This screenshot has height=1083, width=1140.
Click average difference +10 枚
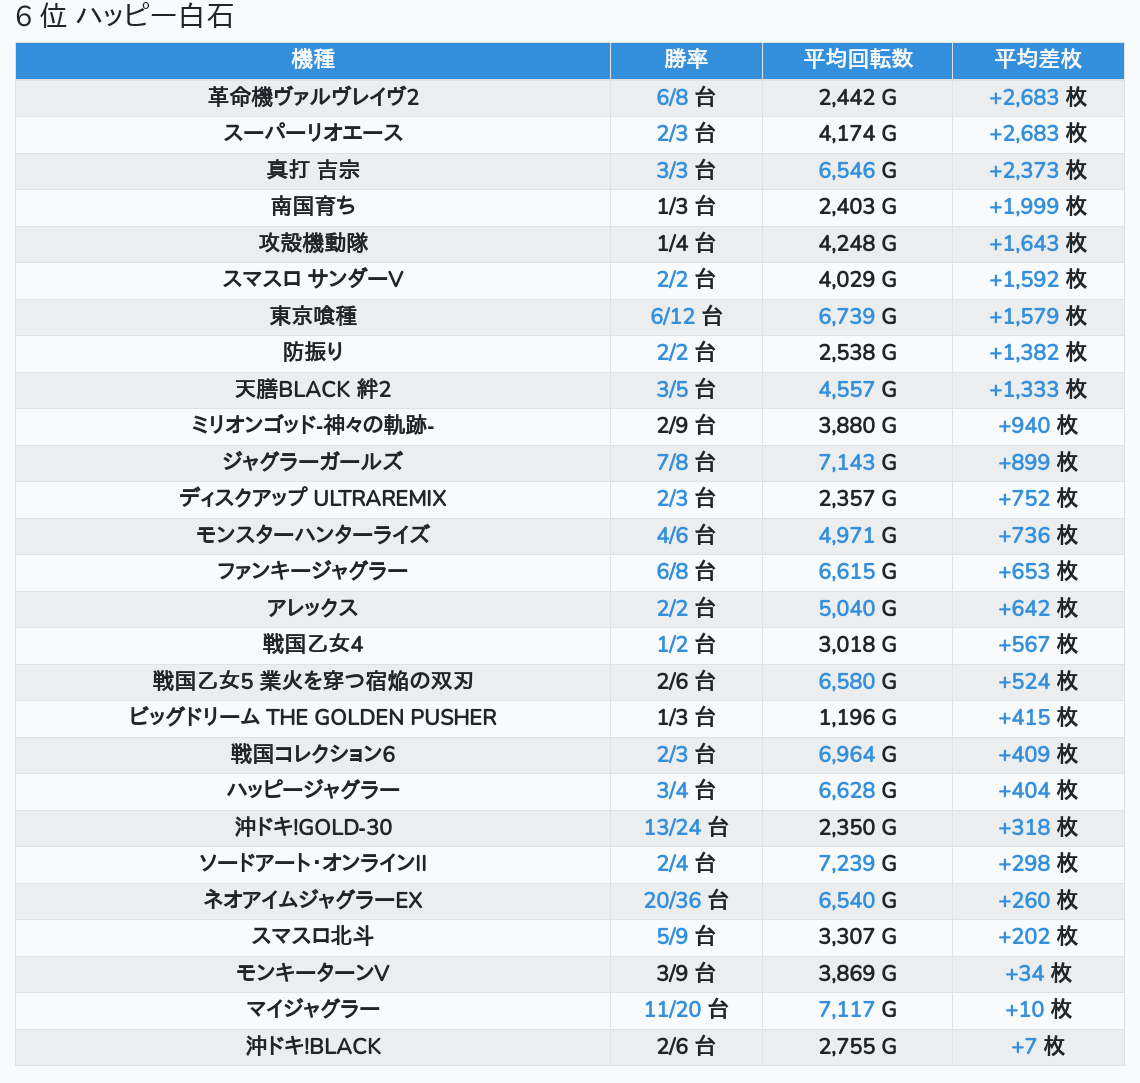pyautogui.click(x=1038, y=1010)
